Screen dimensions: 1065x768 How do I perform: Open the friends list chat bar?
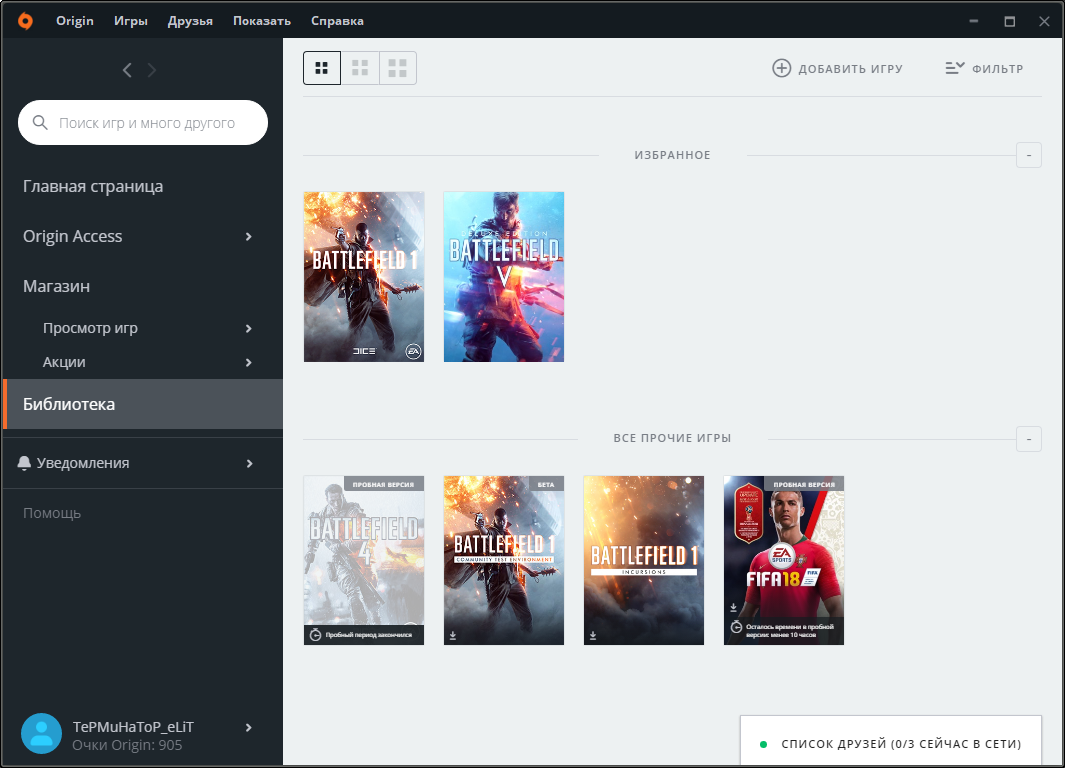(890, 742)
